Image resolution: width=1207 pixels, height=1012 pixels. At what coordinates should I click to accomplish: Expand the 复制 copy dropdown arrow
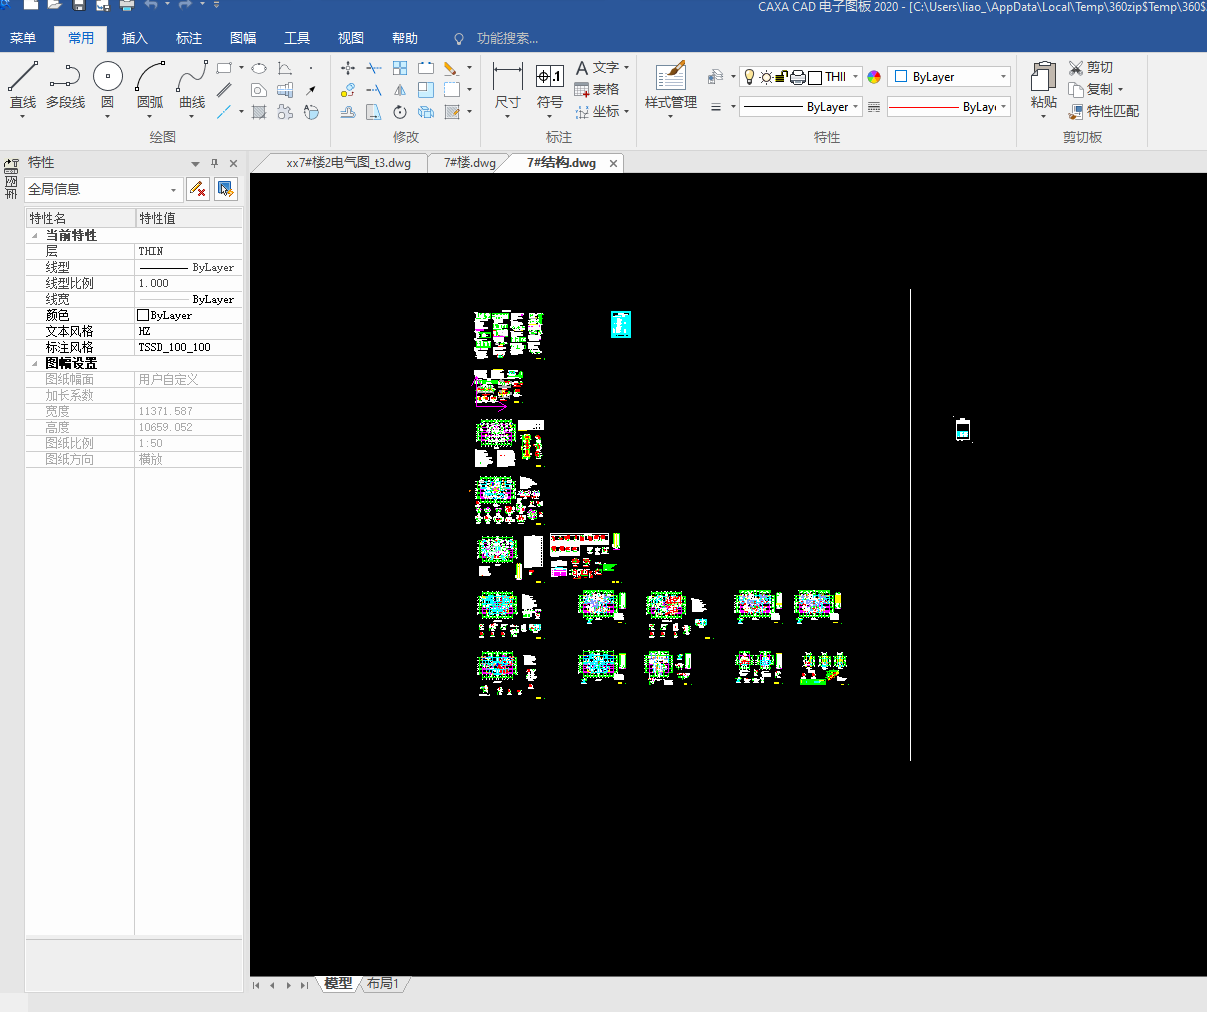point(1120,90)
